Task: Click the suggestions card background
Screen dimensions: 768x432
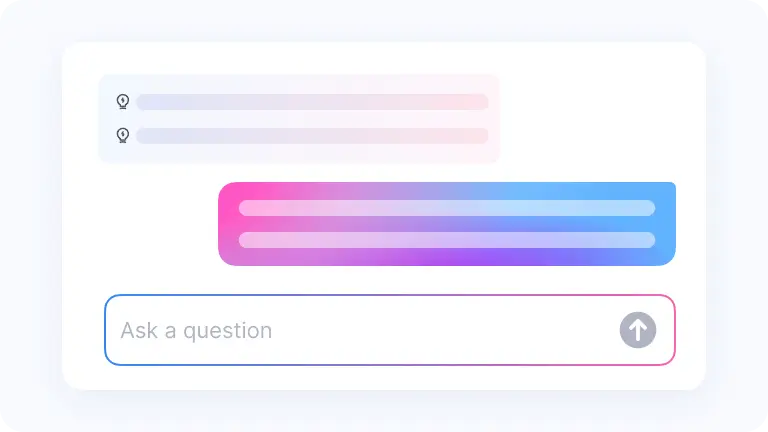Action: pyautogui.click(x=299, y=118)
